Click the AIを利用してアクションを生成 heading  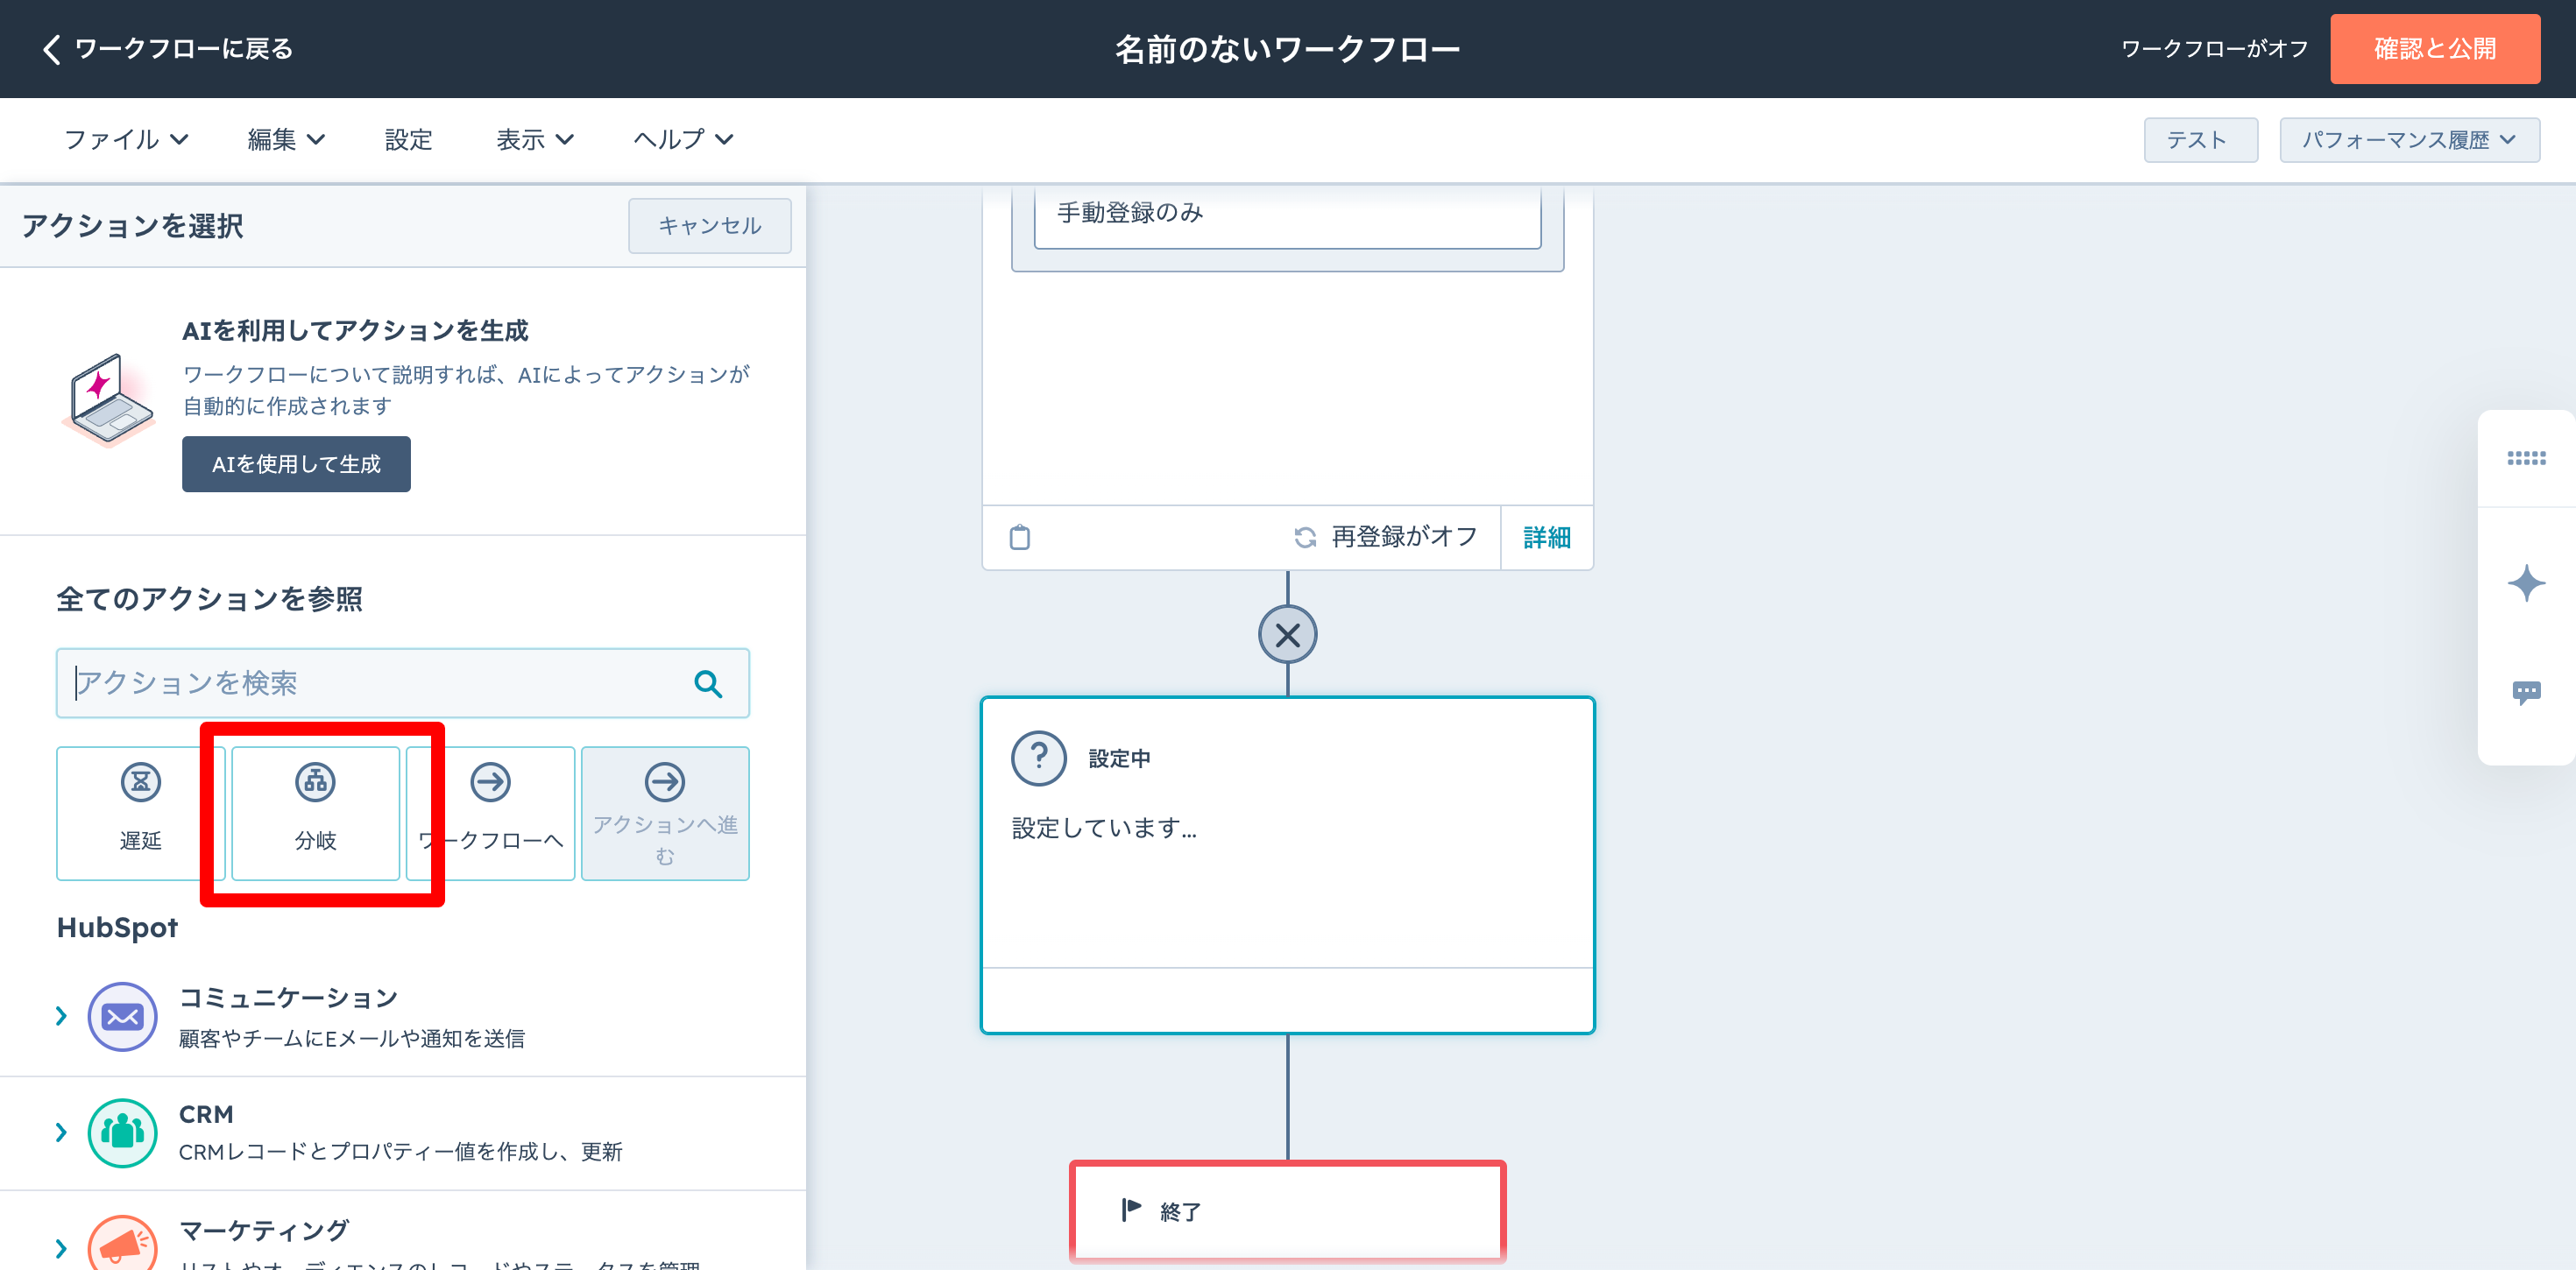[x=355, y=331]
